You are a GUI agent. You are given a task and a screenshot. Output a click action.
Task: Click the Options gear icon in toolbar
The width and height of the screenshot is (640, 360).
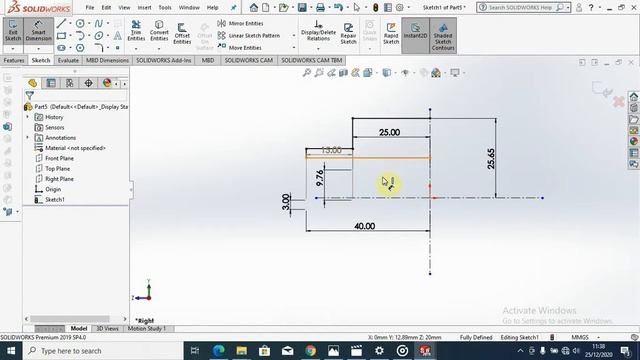(x=400, y=7)
